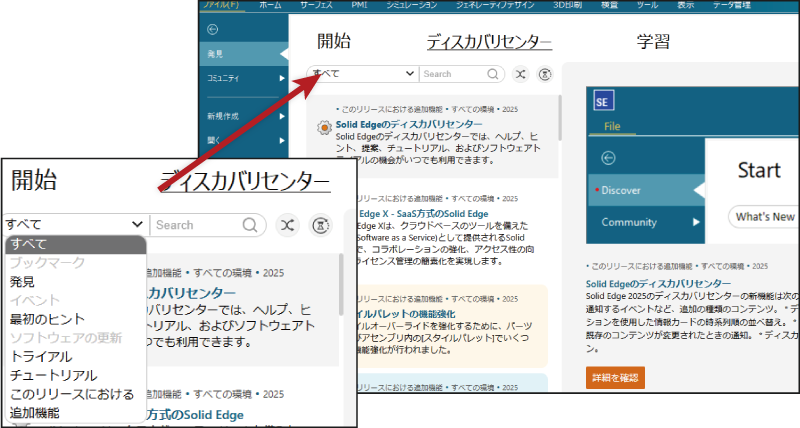
Task: Open the ファイル(F) menu
Action: point(222,5)
